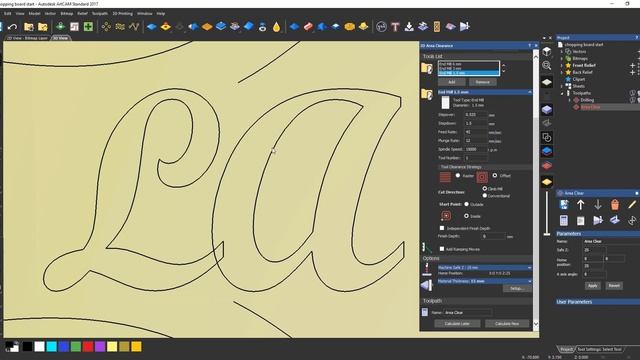Click Calculate Later button
Image resolution: width=640 pixels, height=360 pixels.
pyautogui.click(x=457, y=324)
